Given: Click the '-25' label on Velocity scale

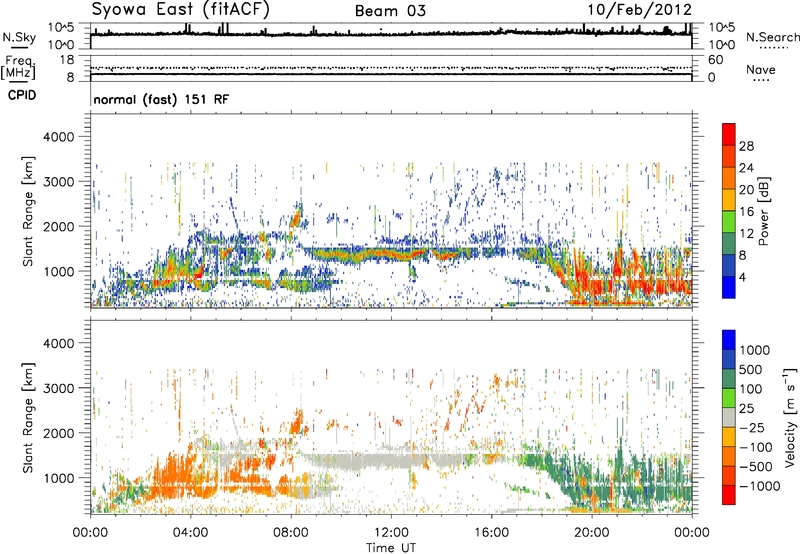Looking at the screenshot, I should [752, 428].
